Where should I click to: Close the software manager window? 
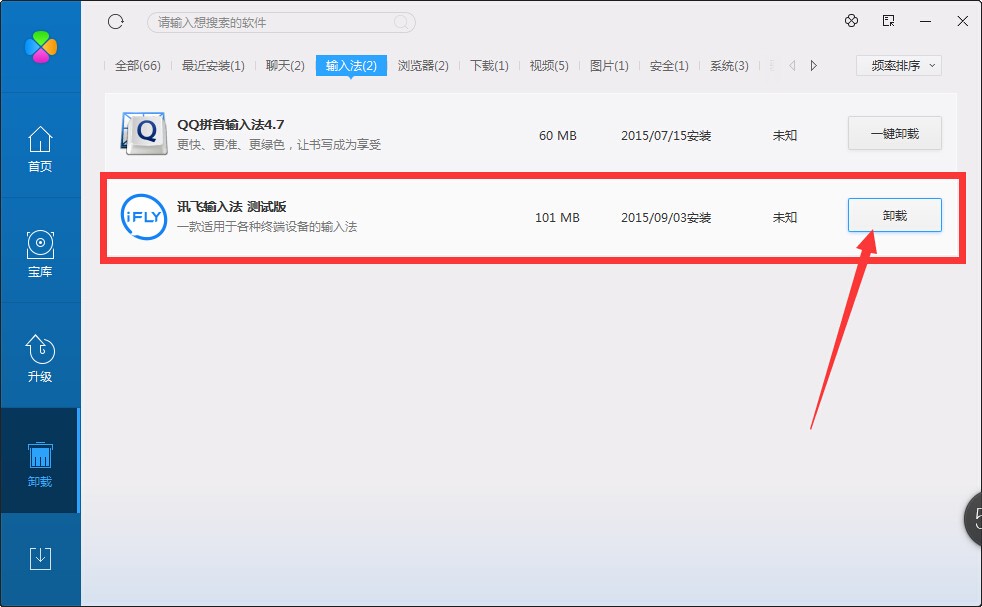pyautogui.click(x=963, y=21)
